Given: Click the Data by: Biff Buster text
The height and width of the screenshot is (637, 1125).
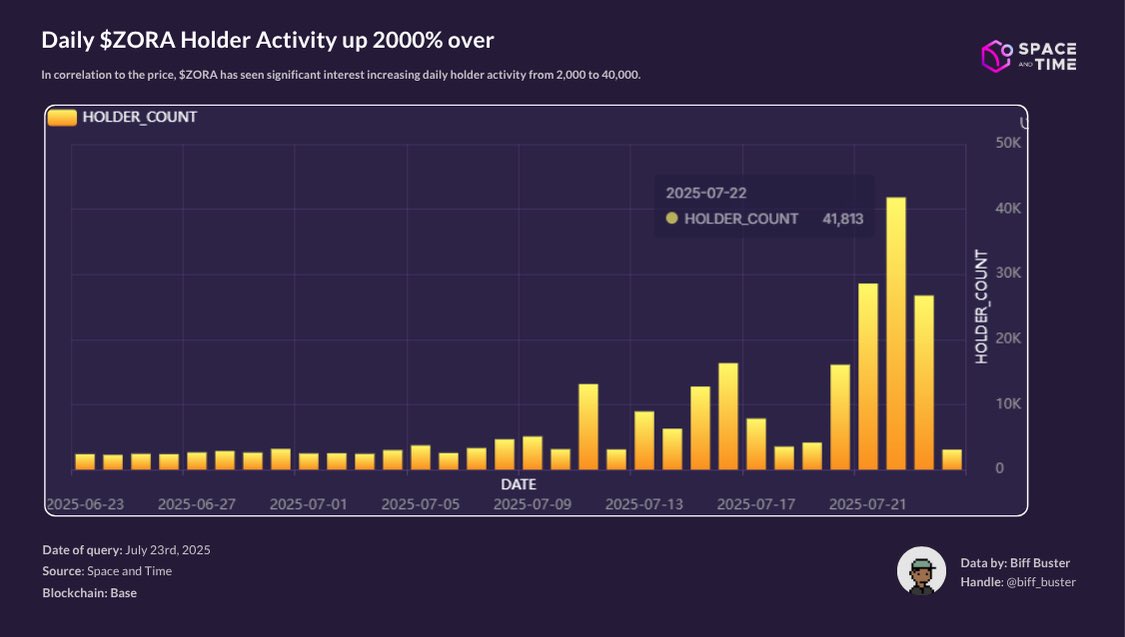Looking at the screenshot, I should pos(1015,563).
